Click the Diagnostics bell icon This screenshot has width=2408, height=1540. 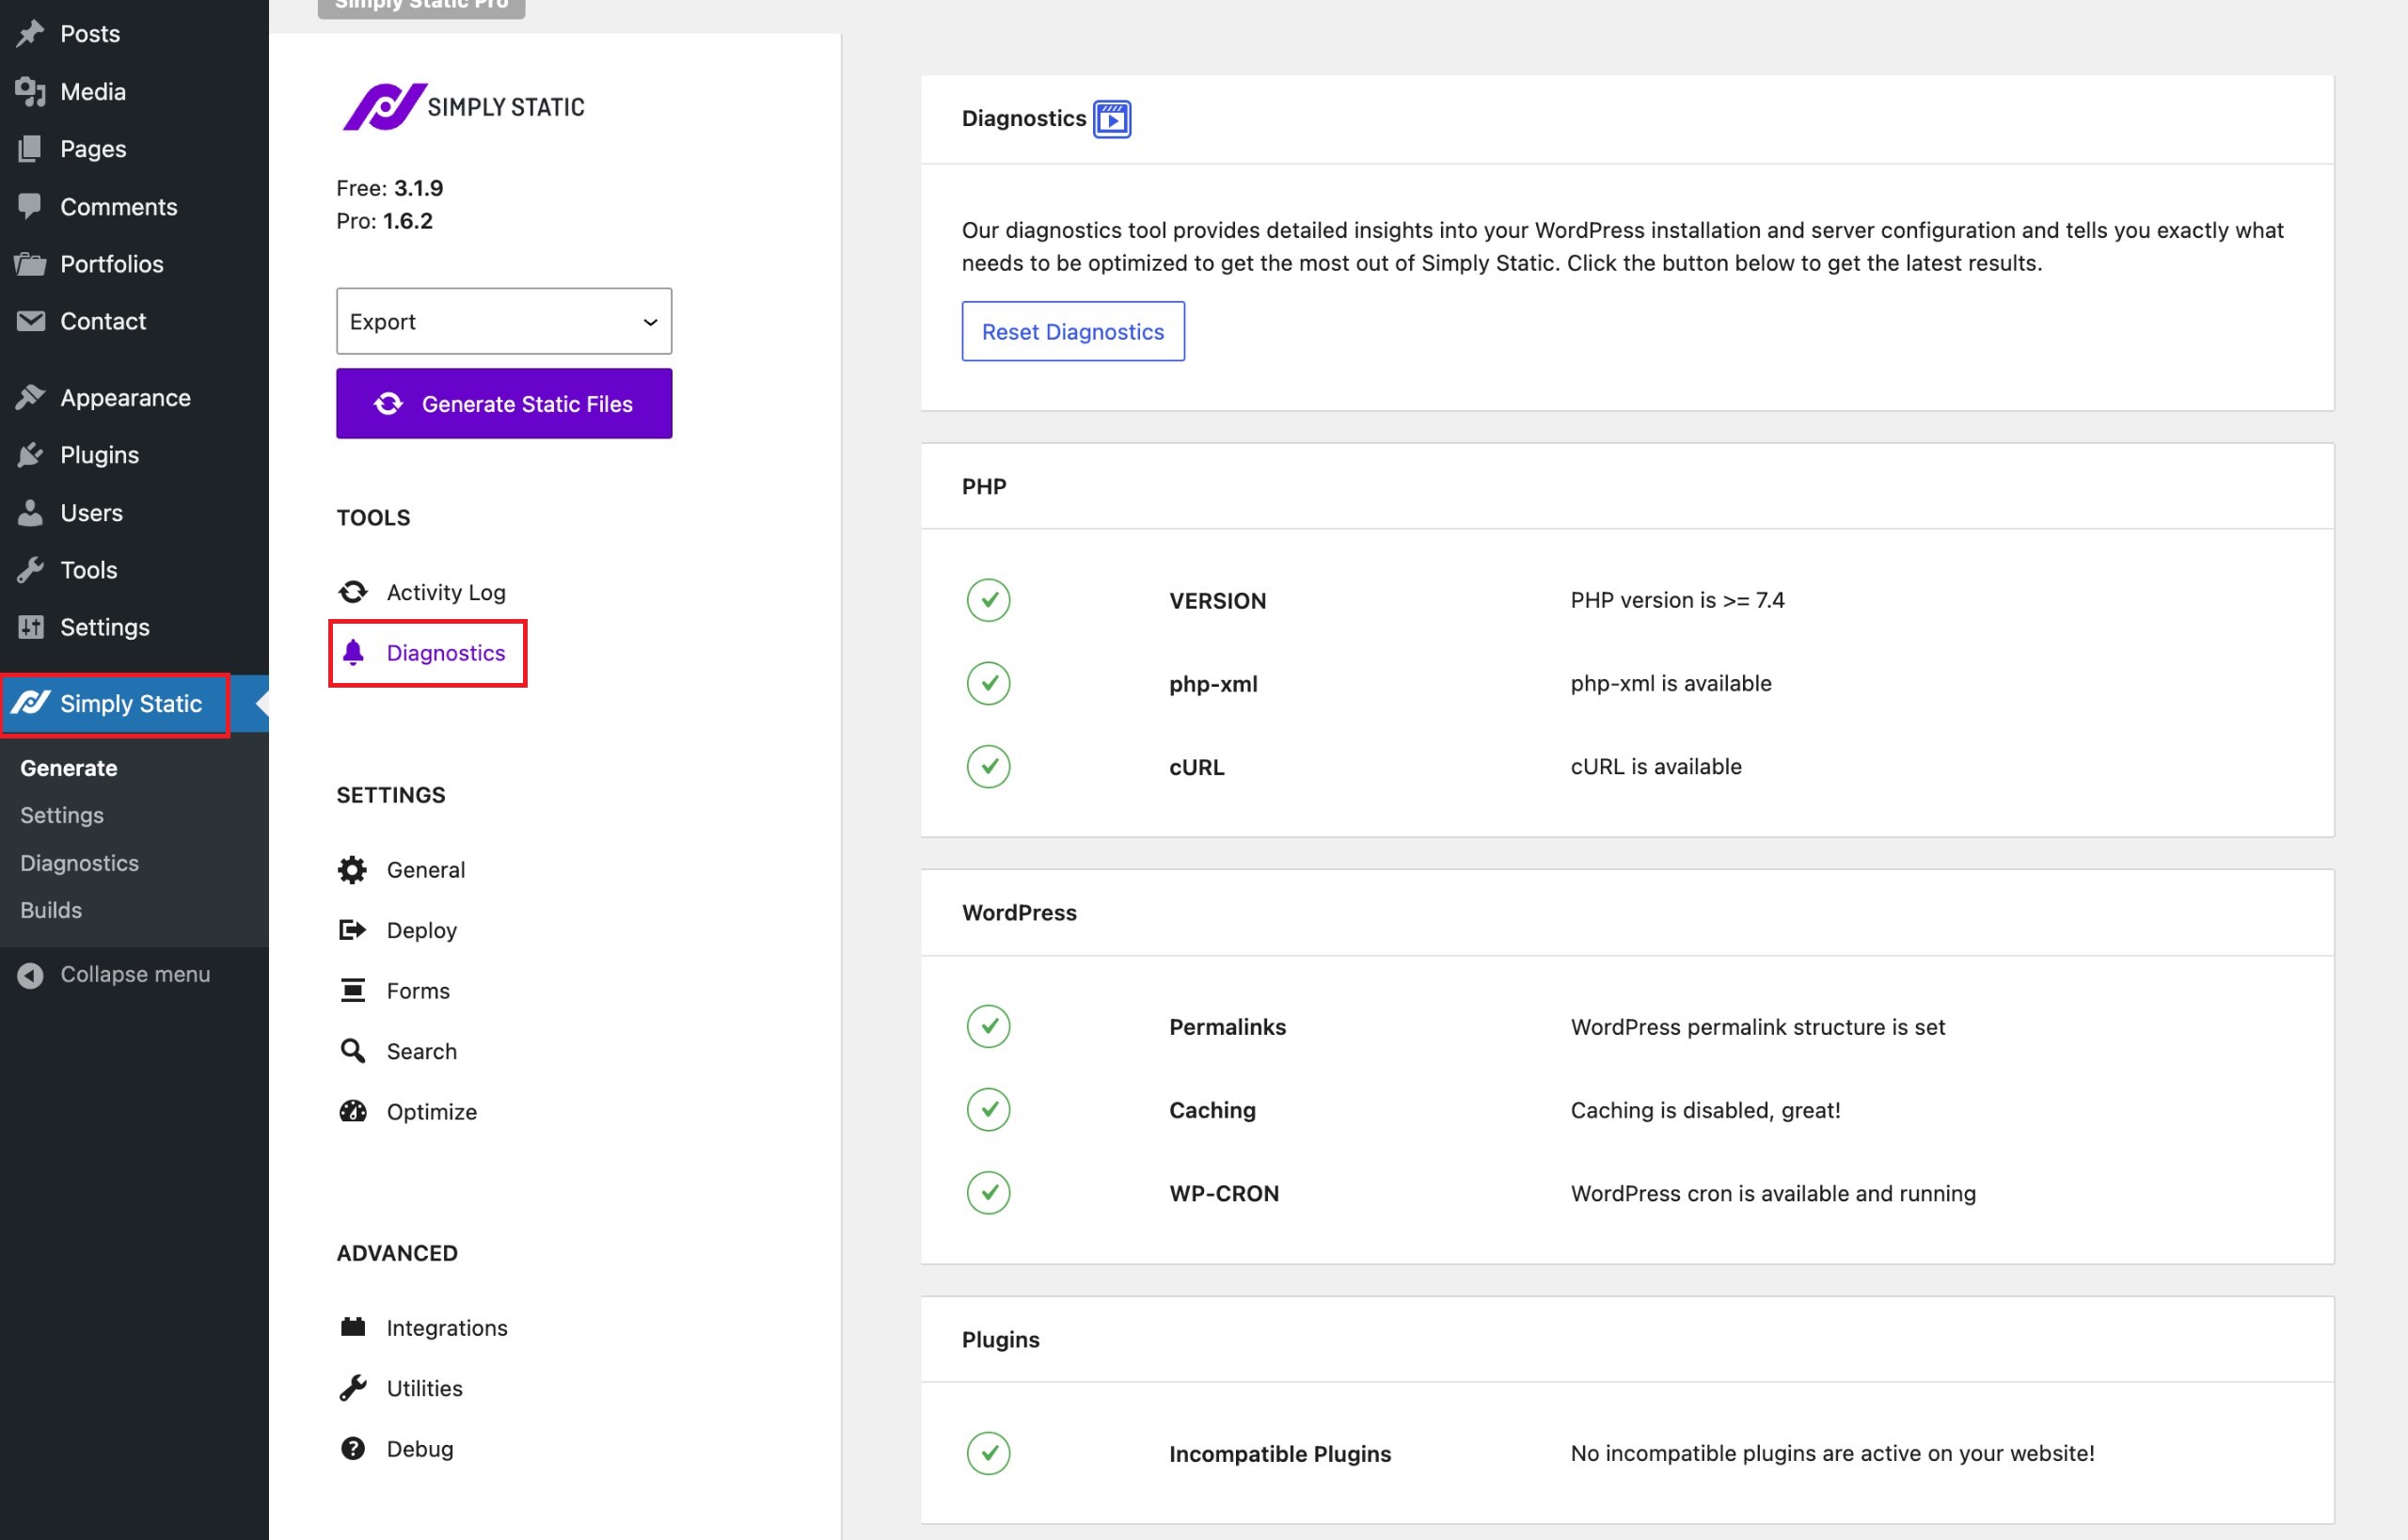coord(353,652)
